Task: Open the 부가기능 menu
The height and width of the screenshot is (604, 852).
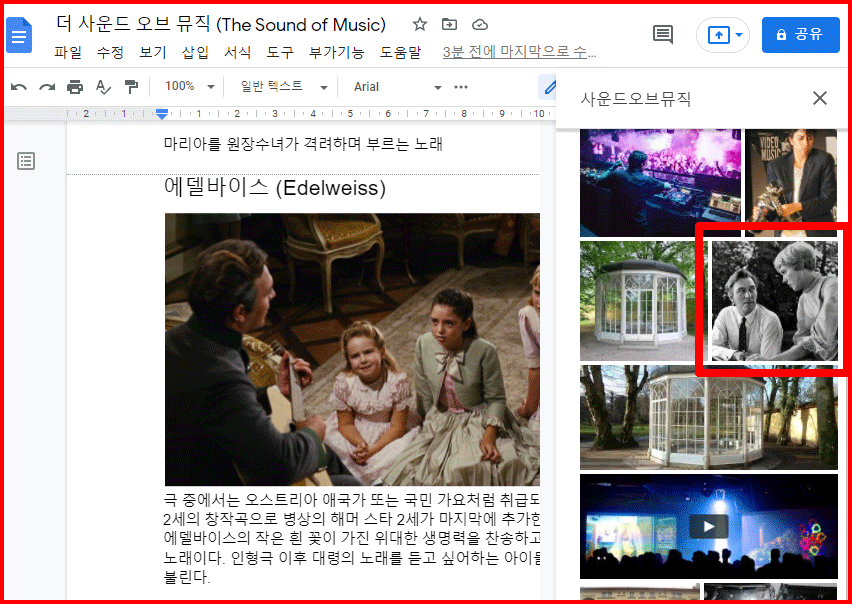Action: (x=336, y=52)
